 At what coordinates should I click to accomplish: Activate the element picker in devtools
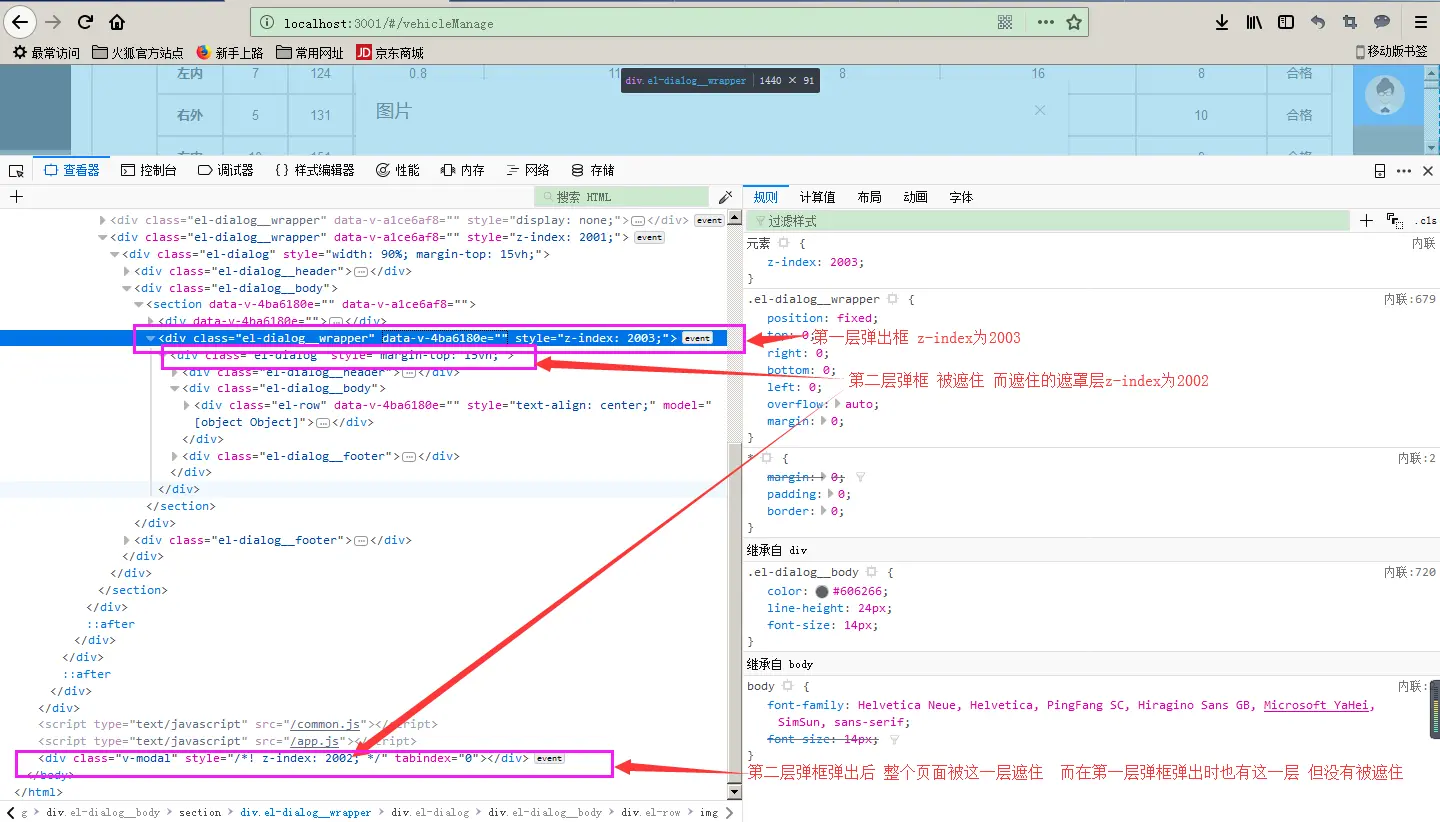pyautogui.click(x=16, y=171)
